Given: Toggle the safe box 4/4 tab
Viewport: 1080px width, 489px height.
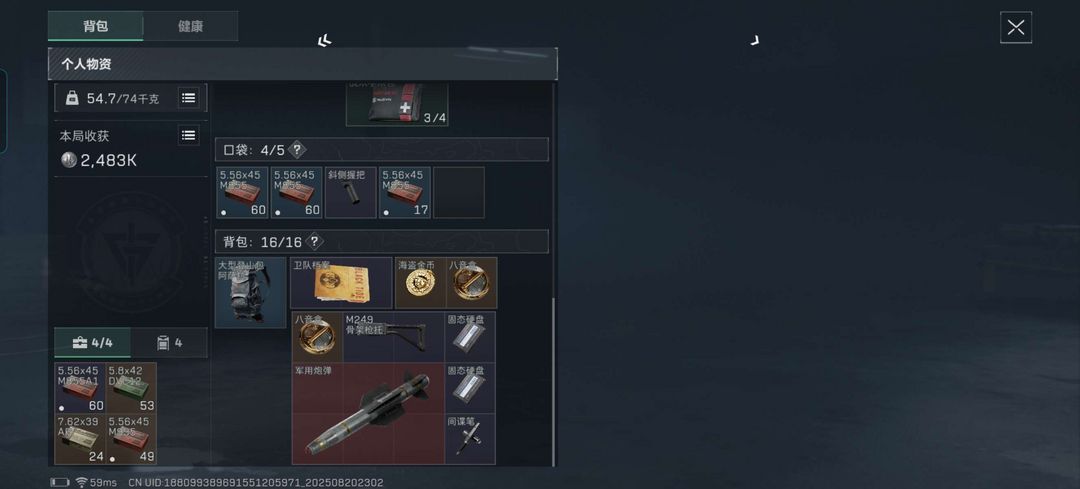Looking at the screenshot, I should 93,342.
